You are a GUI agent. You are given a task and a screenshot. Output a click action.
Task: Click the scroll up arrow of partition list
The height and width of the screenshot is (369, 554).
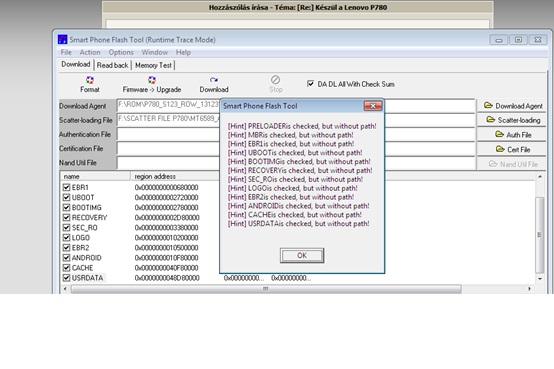tap(540, 176)
